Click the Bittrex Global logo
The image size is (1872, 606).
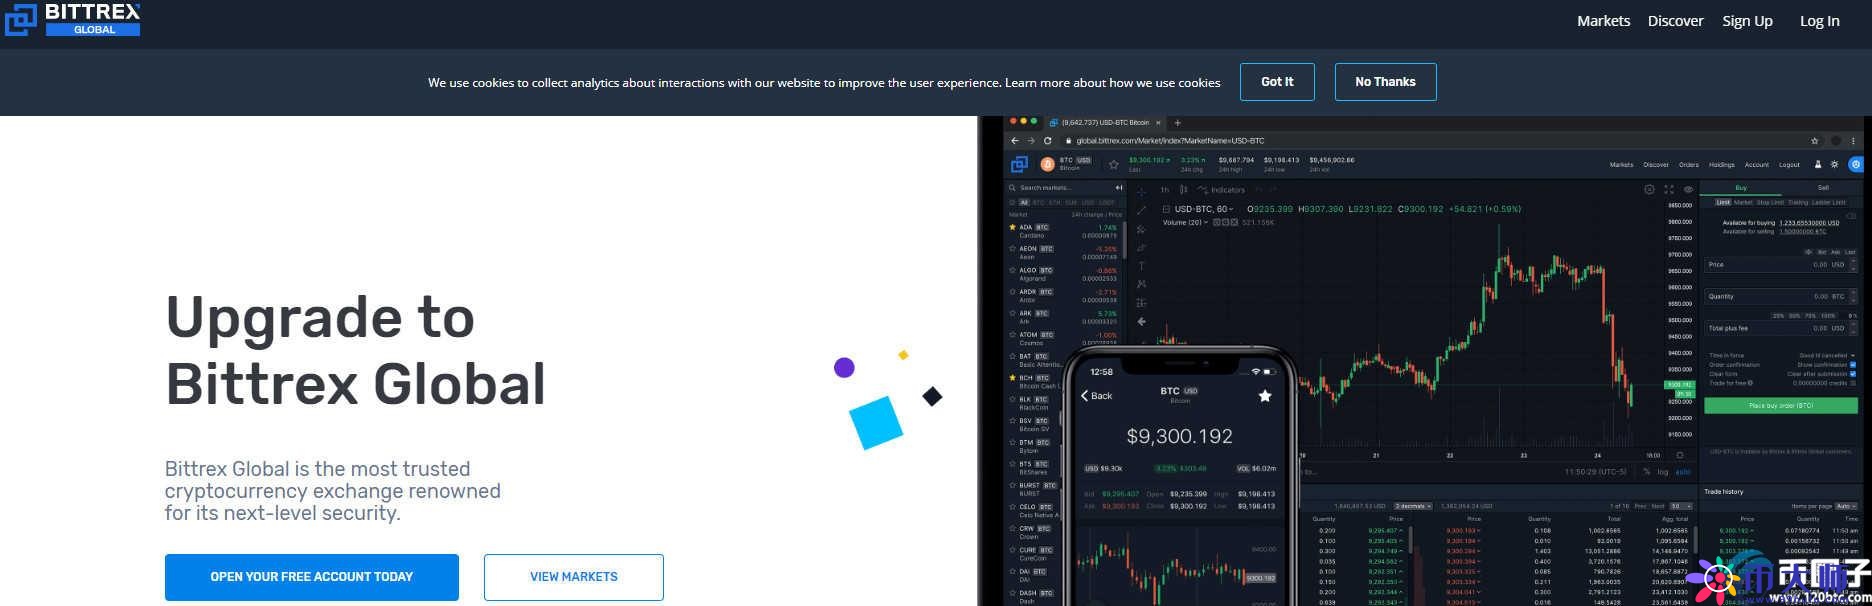point(72,18)
